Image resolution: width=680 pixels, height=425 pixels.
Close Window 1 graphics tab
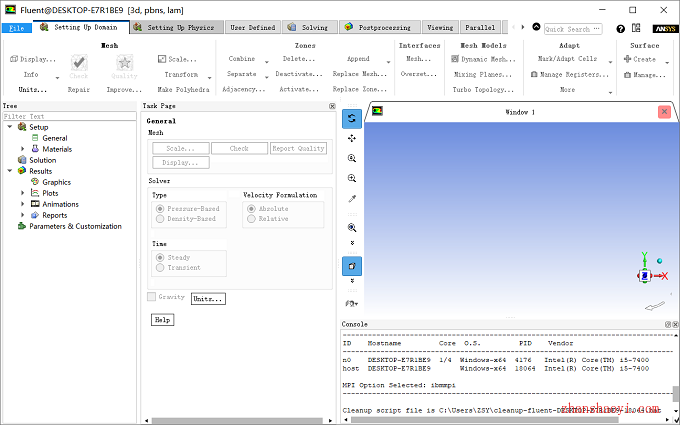point(664,112)
